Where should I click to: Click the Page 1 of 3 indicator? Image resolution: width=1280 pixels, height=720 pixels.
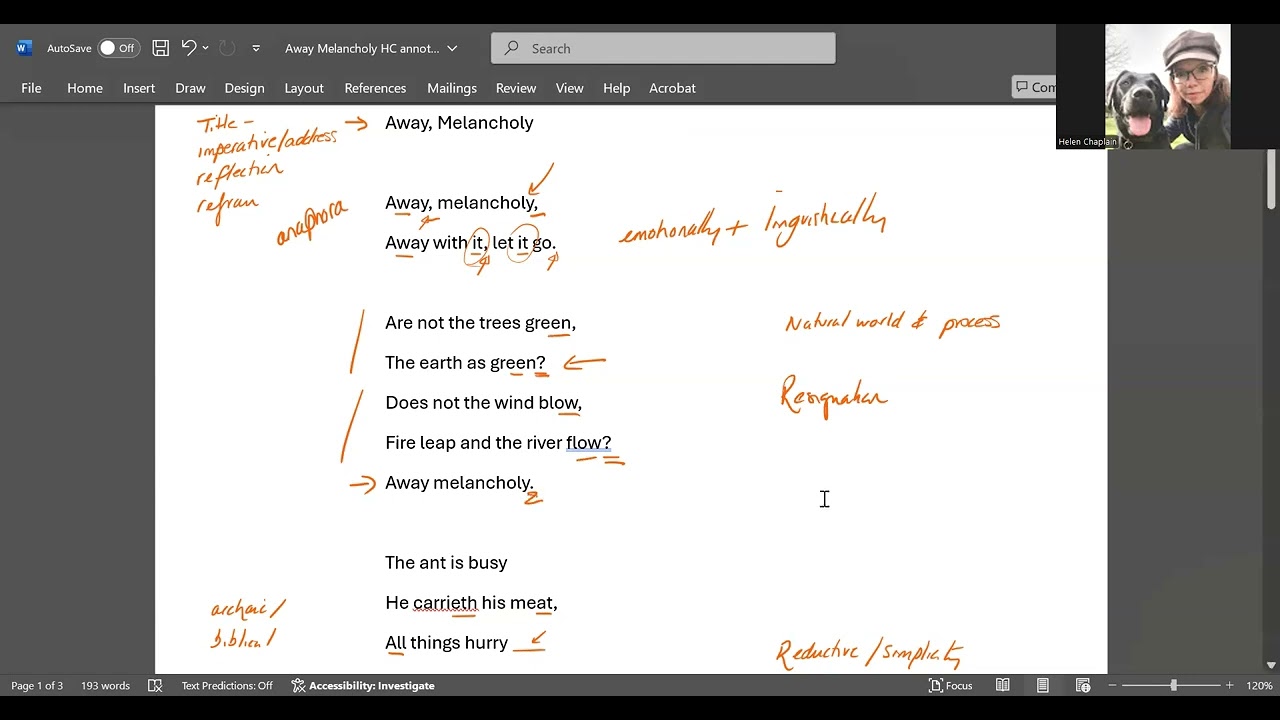click(37, 686)
